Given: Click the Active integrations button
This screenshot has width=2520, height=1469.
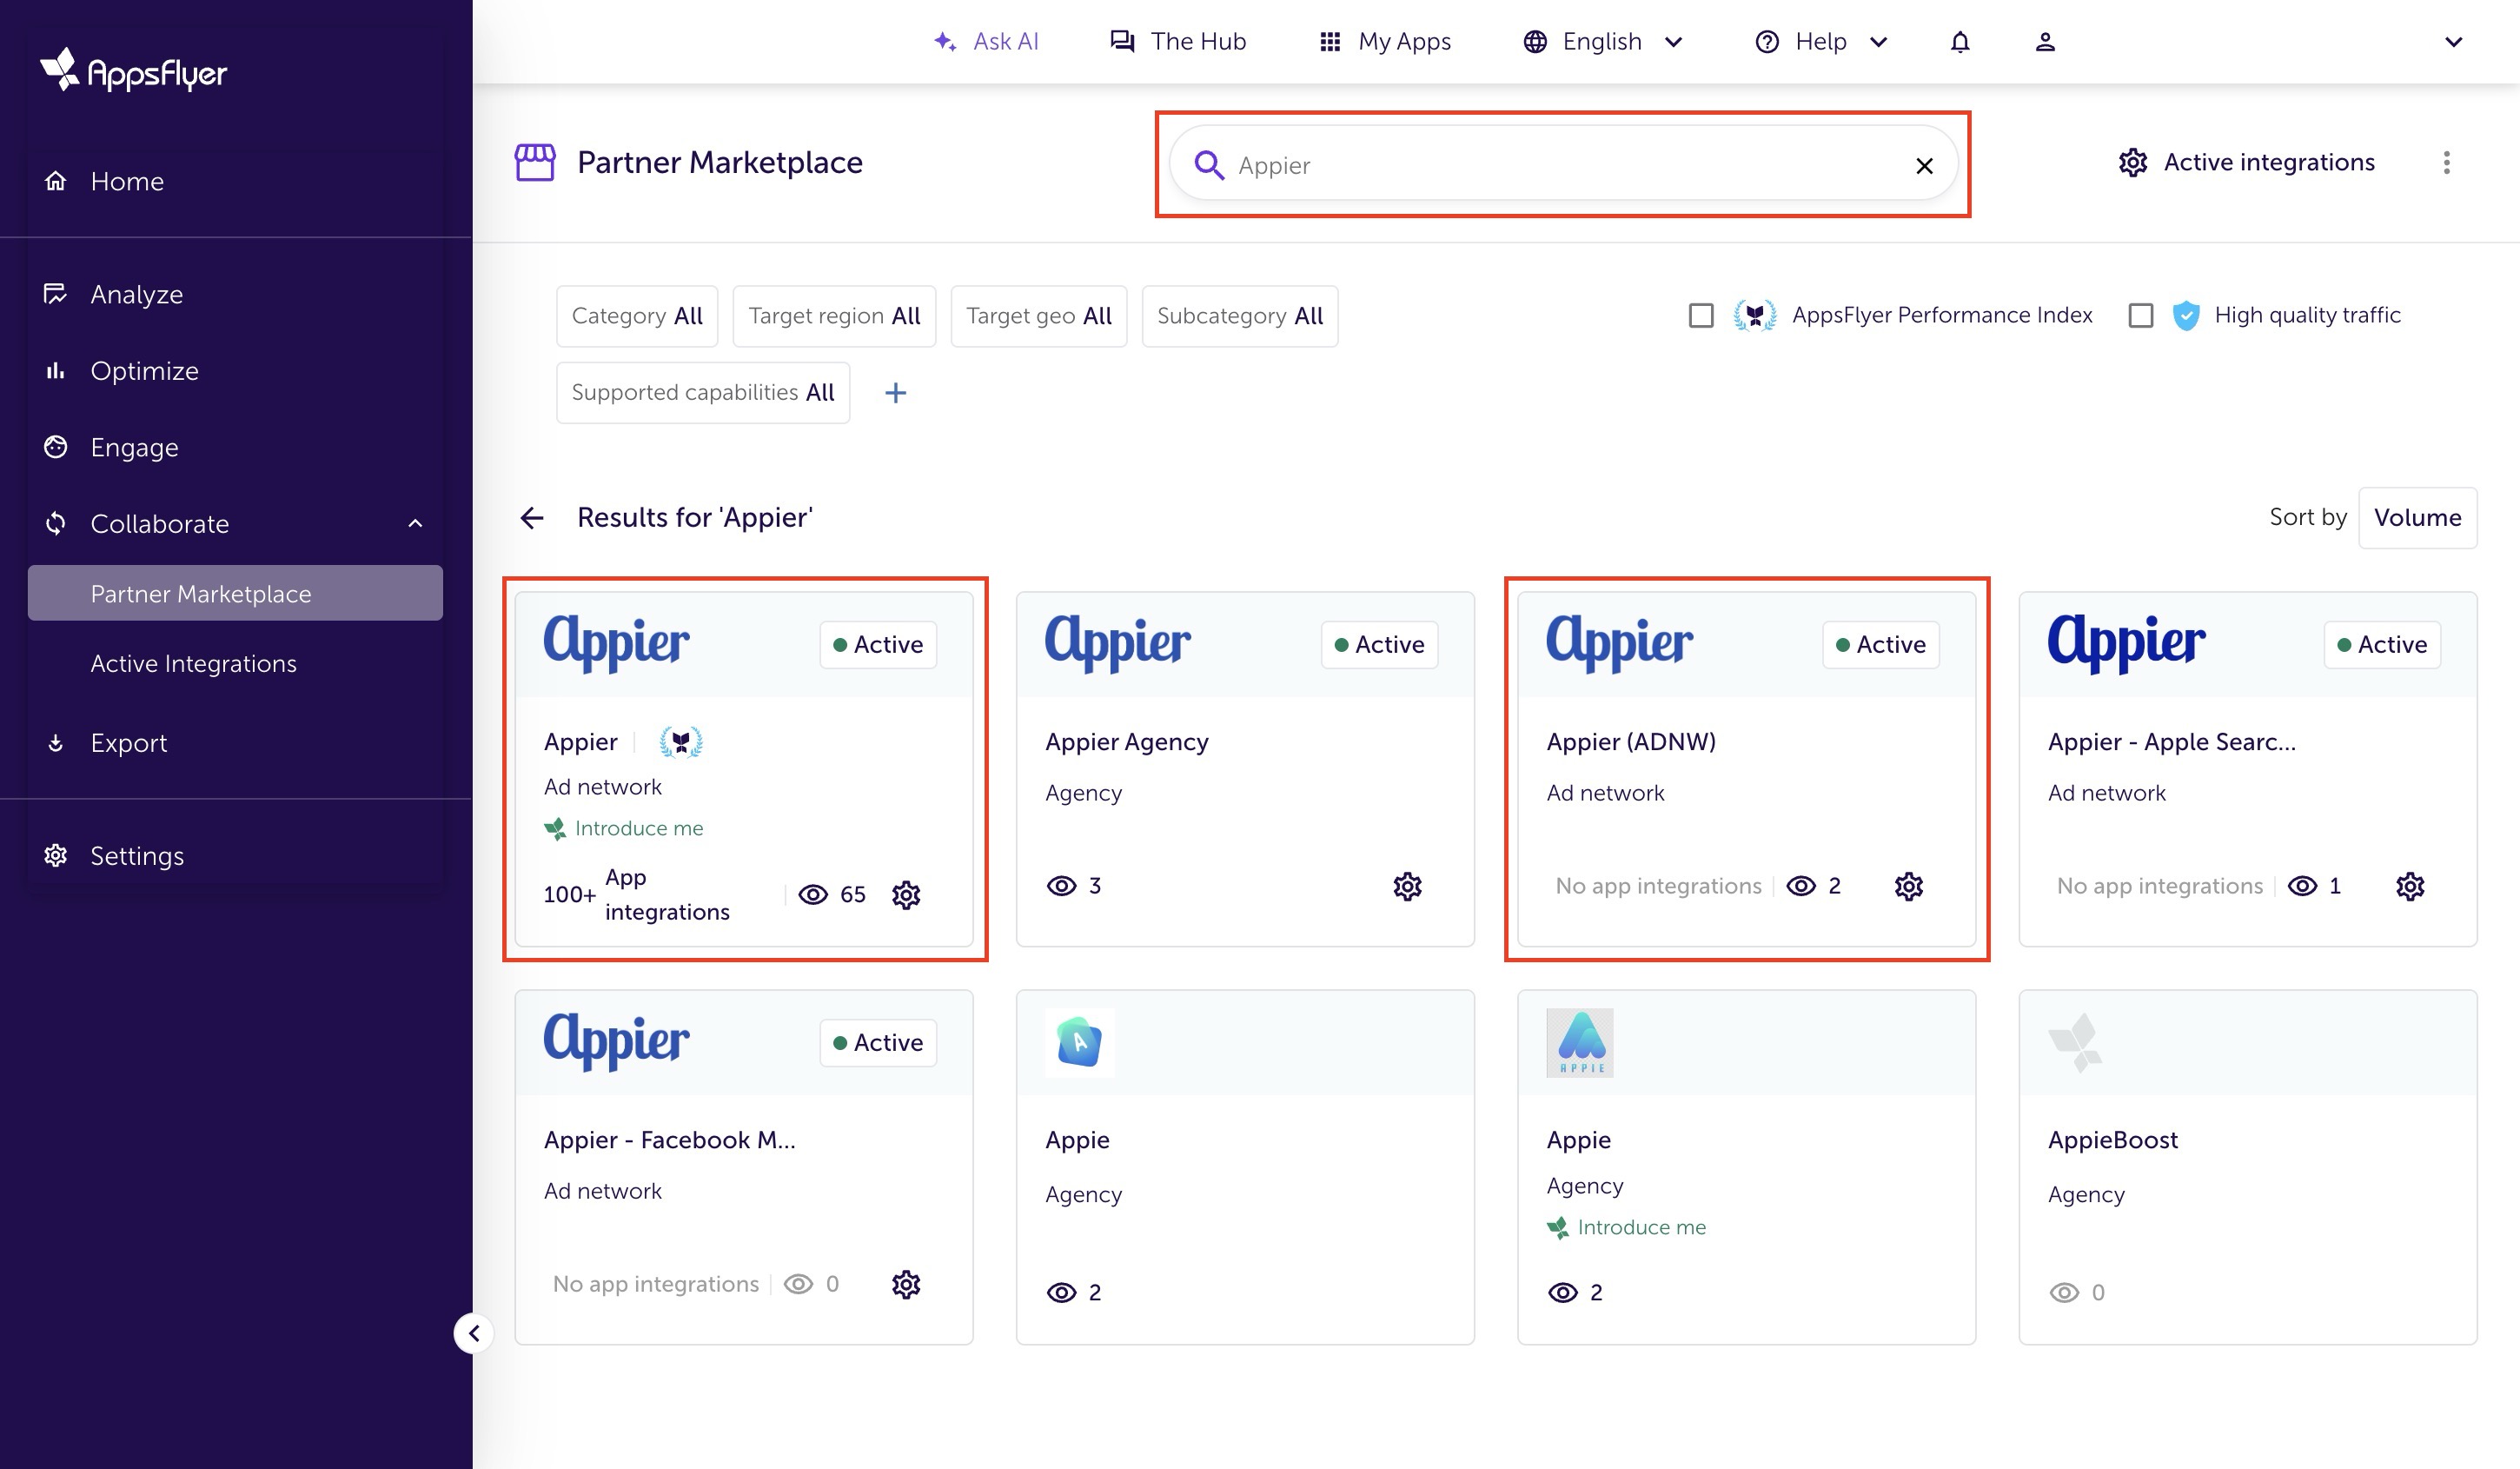Looking at the screenshot, I should (2246, 163).
